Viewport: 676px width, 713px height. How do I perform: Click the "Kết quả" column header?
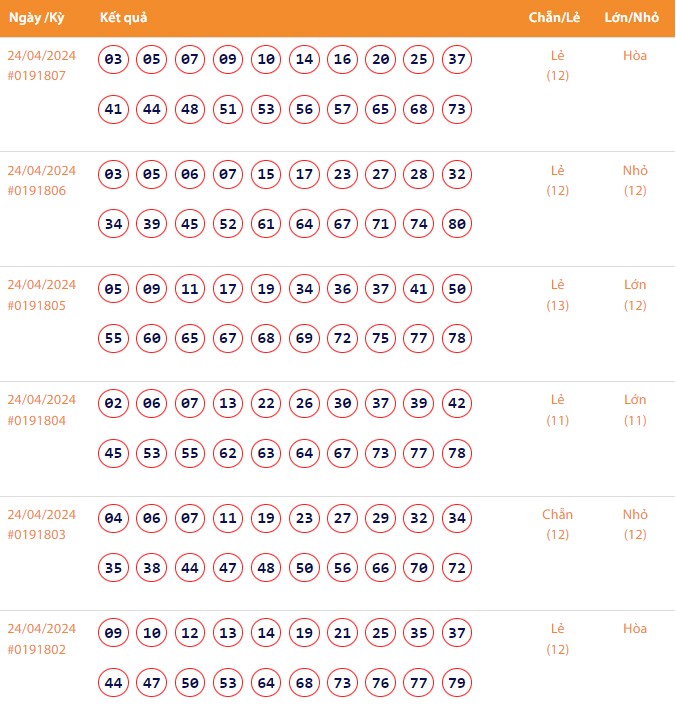124,18
